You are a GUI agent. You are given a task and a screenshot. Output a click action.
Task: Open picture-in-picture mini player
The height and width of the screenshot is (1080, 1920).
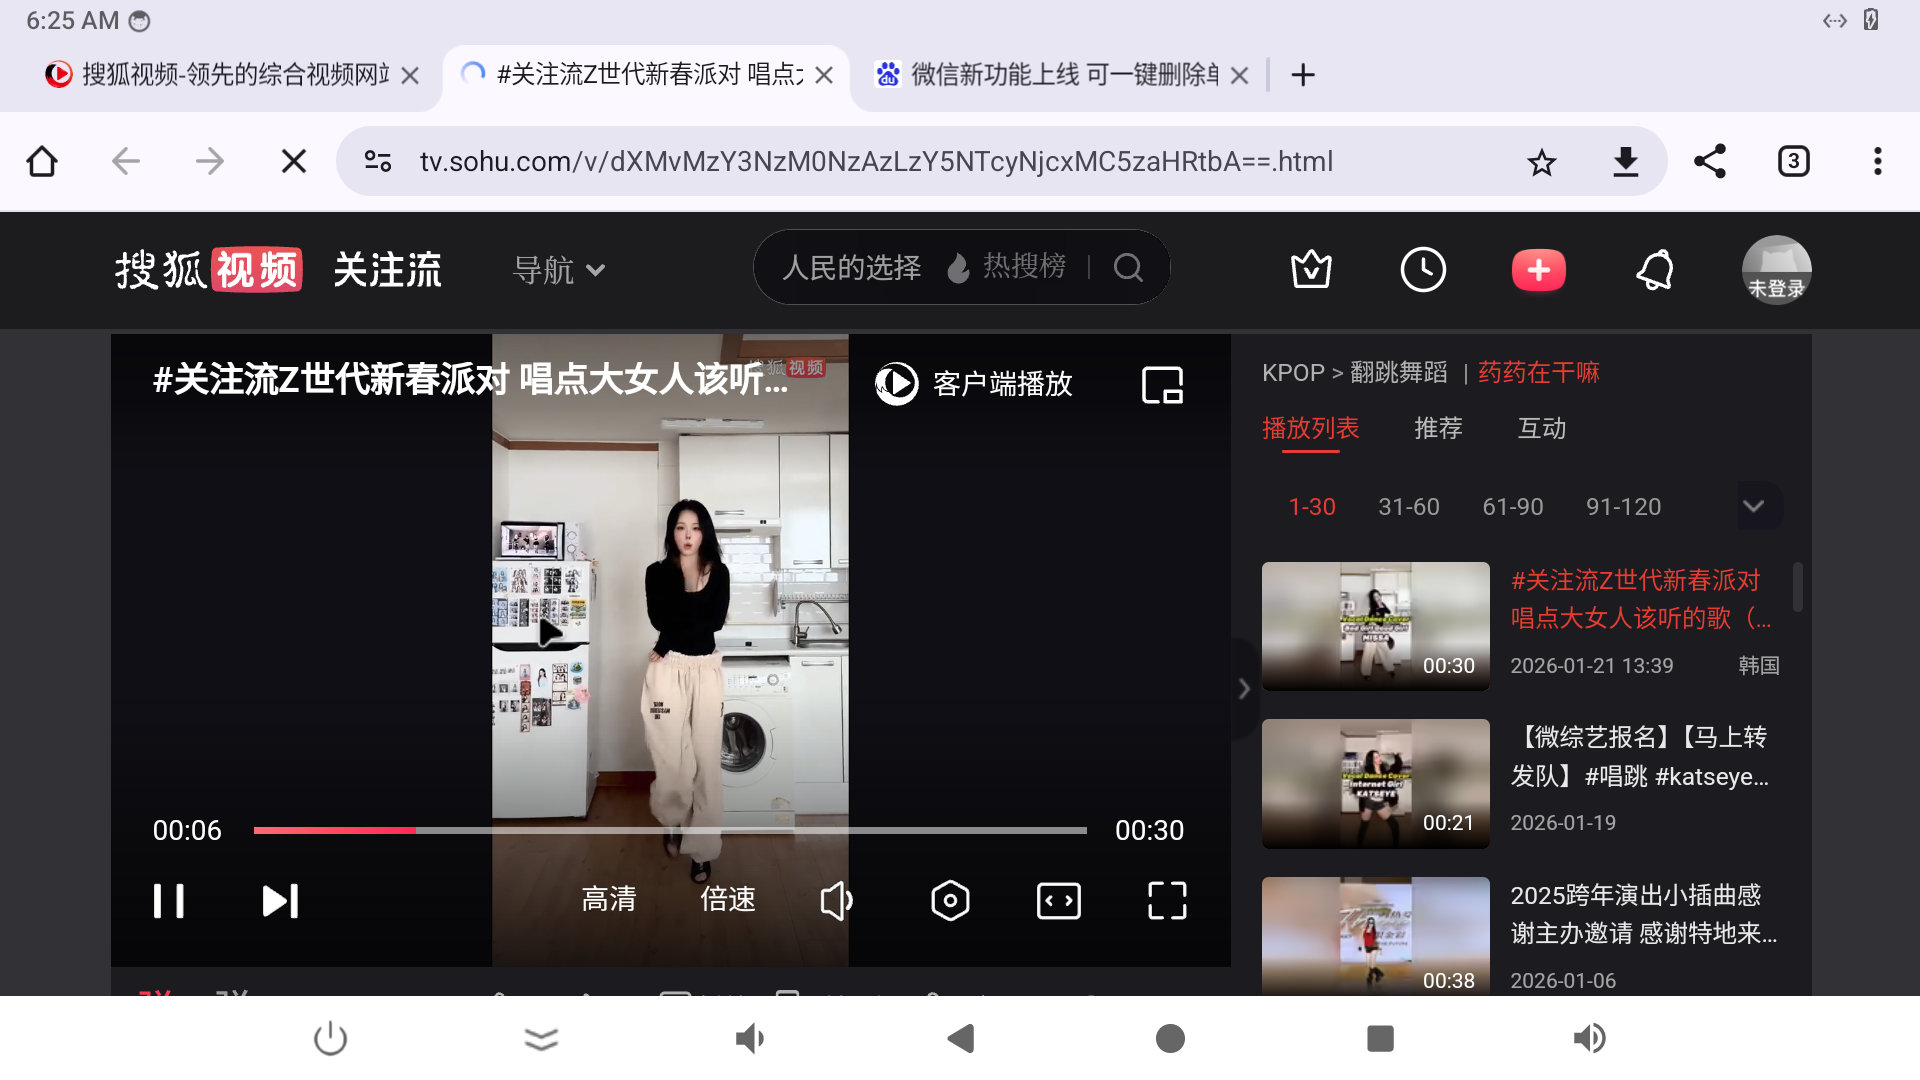click(1162, 385)
